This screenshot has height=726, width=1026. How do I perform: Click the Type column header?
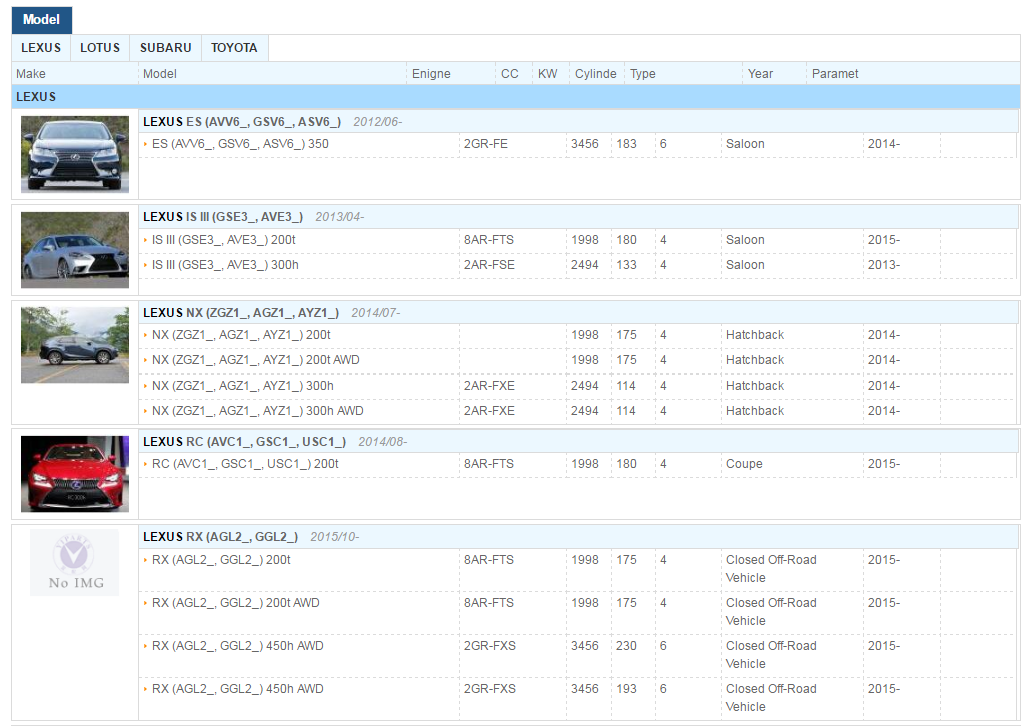tap(643, 74)
